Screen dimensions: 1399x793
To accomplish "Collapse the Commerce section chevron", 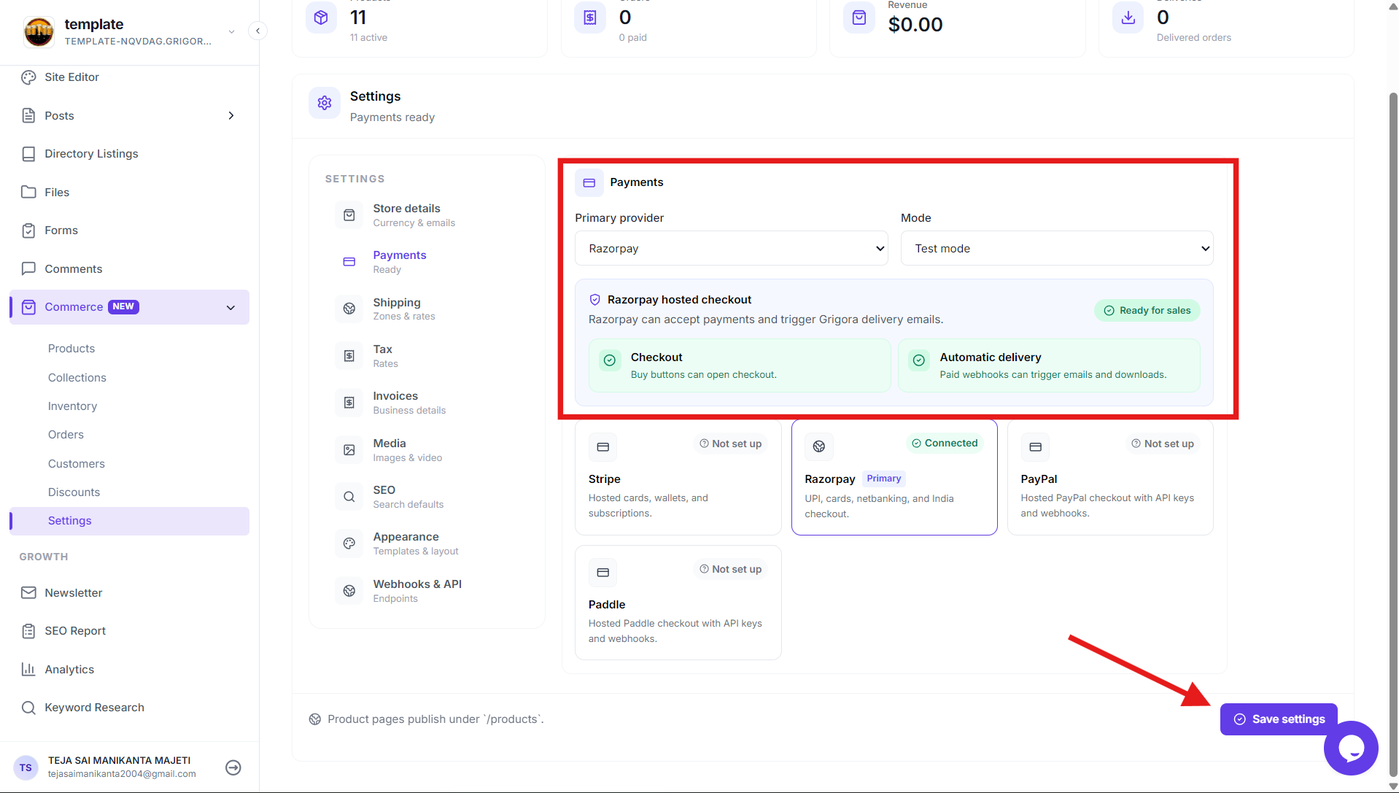I will [x=231, y=307].
